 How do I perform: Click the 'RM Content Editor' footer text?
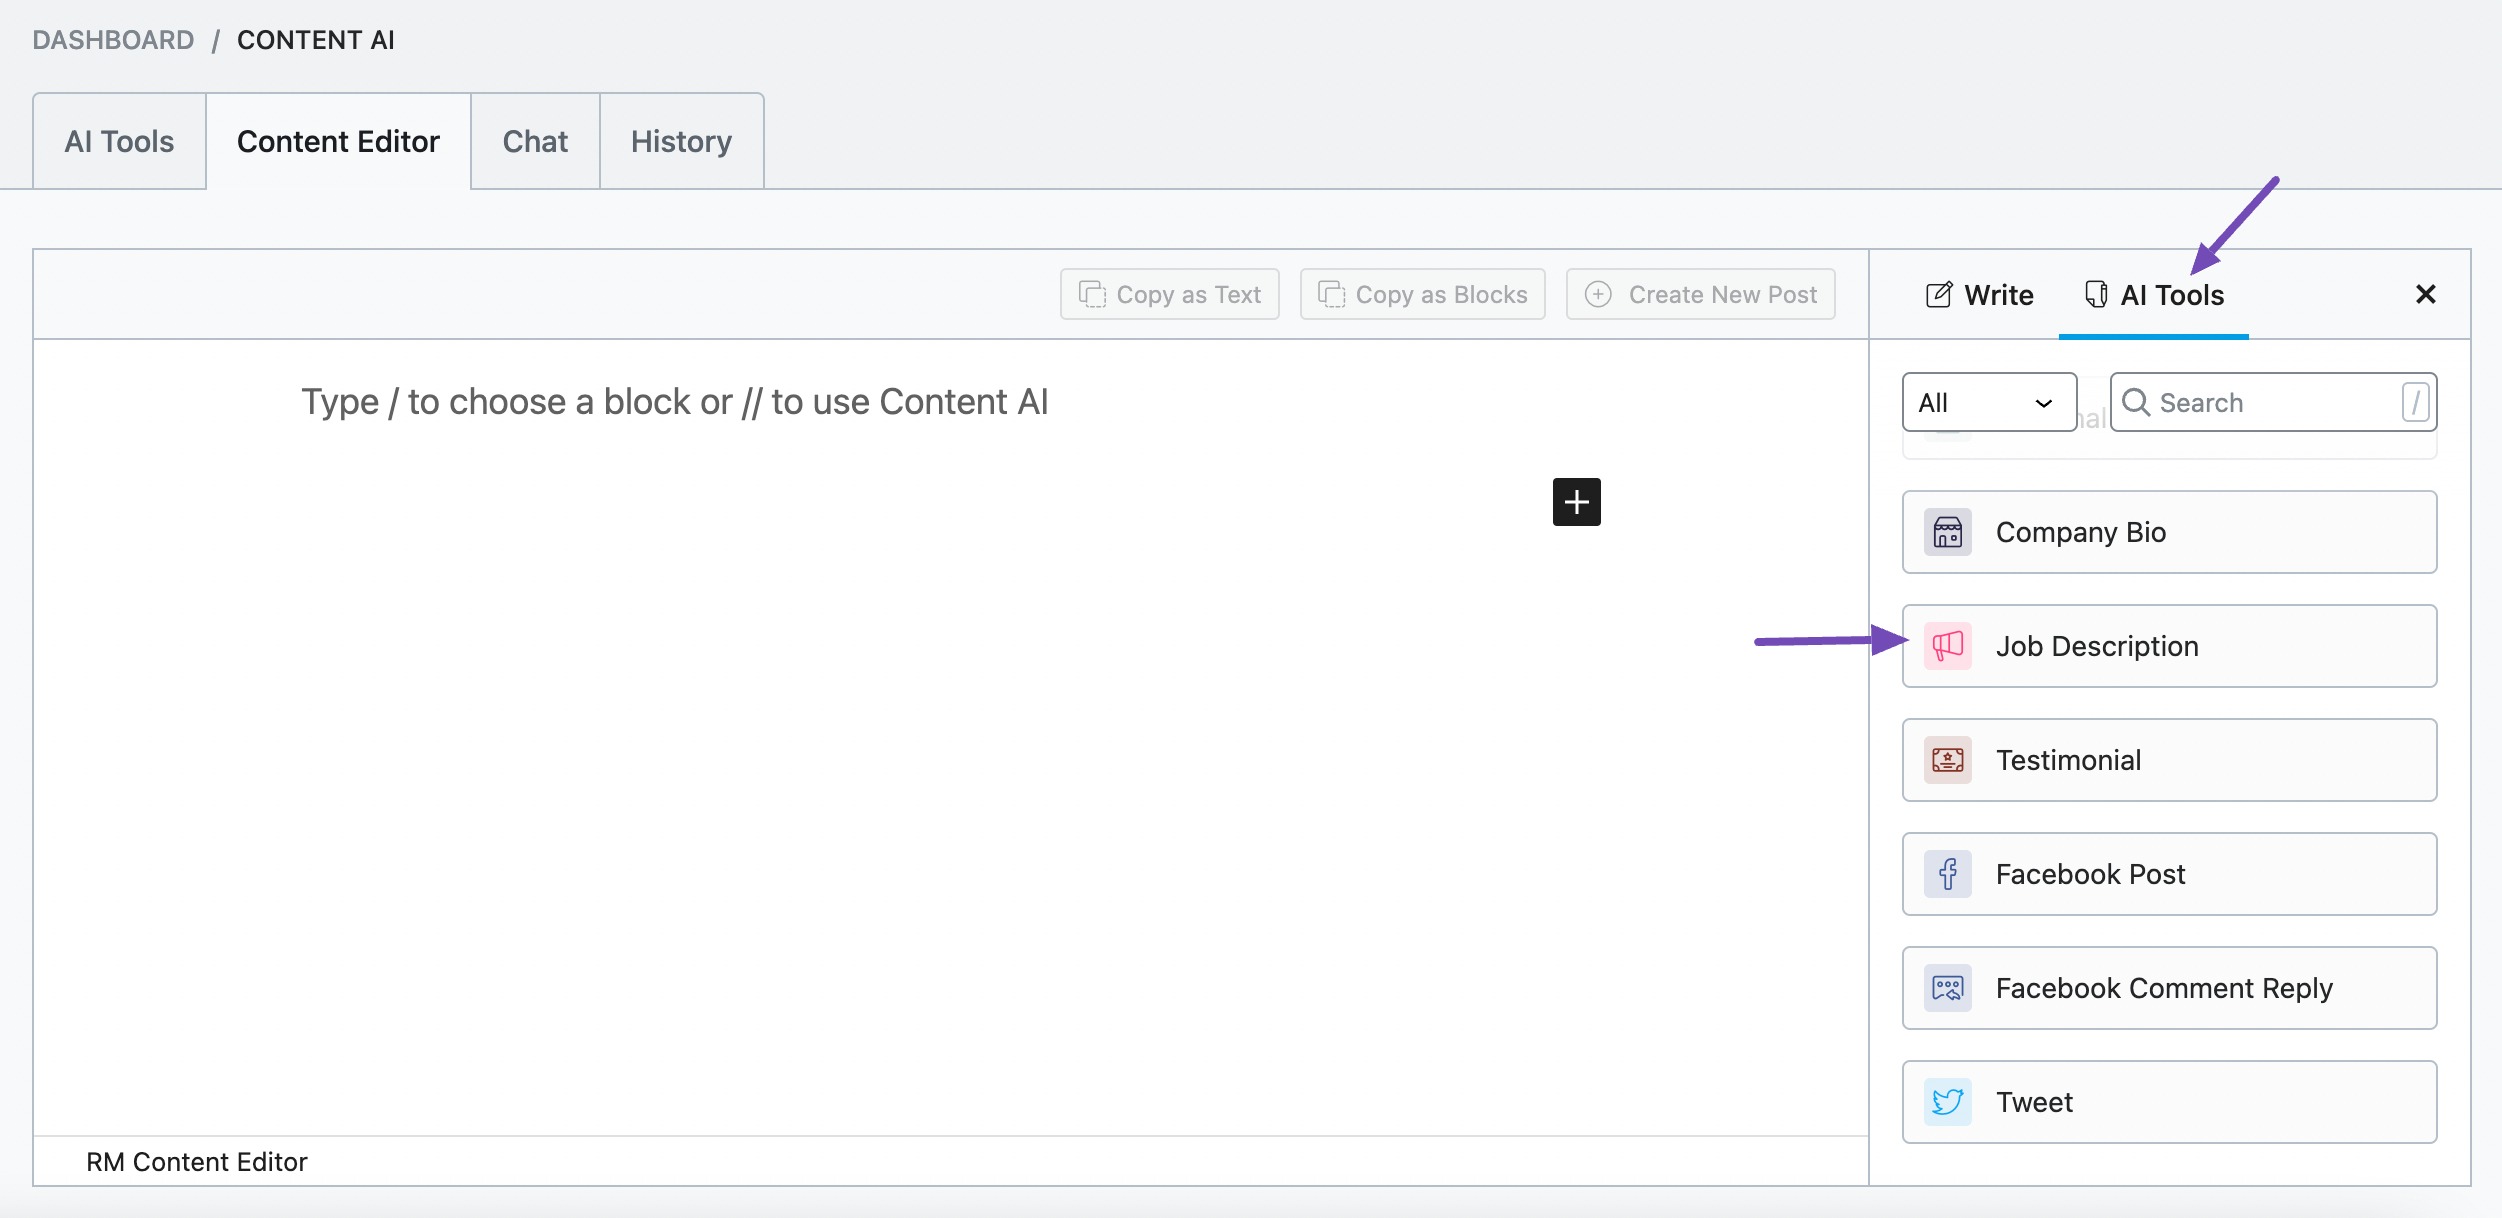pos(196,1162)
